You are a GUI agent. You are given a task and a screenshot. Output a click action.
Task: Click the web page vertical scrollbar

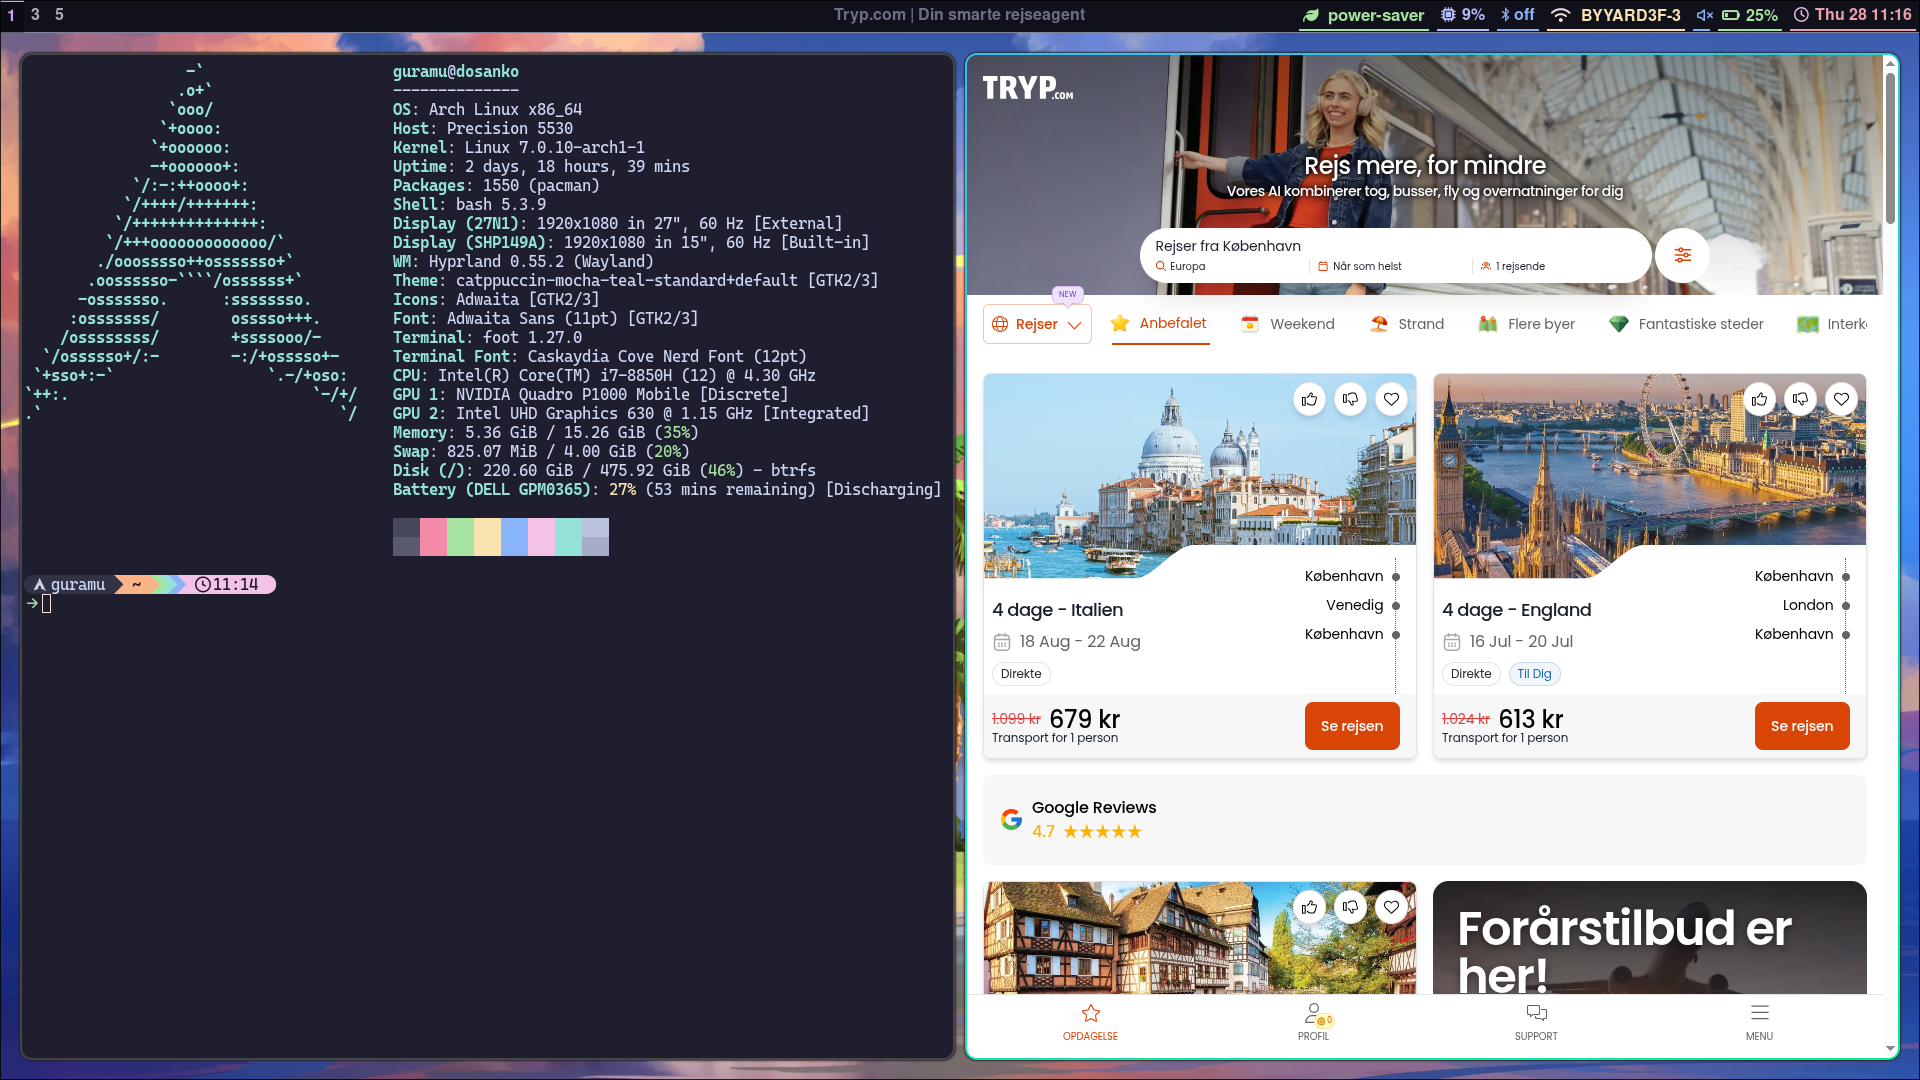point(1890,150)
